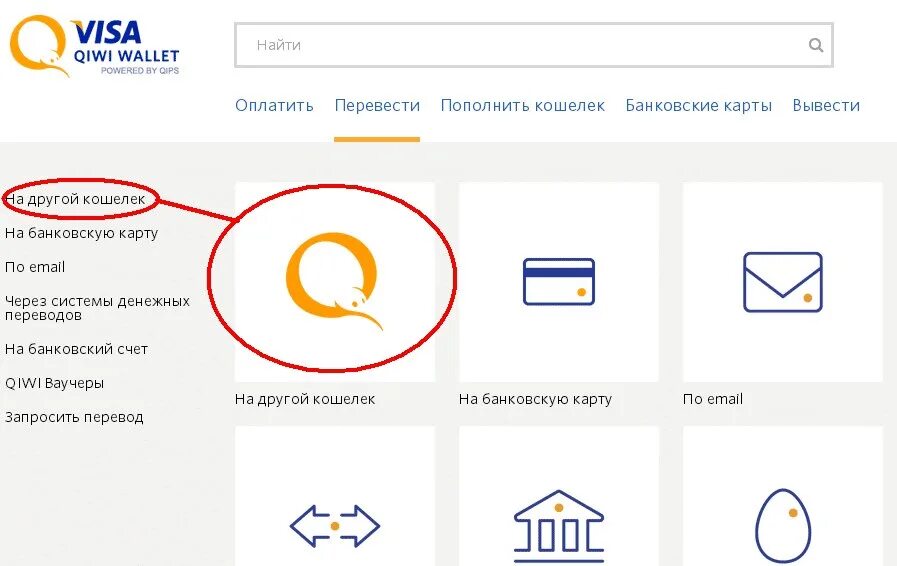
Task: Choose the envelope email transfer icon
Action: [783, 282]
